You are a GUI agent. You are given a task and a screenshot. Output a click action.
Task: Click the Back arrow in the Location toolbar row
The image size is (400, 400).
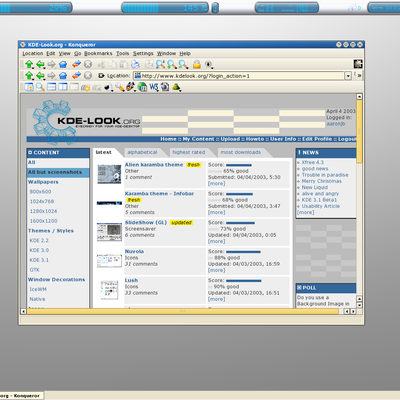coord(40,76)
